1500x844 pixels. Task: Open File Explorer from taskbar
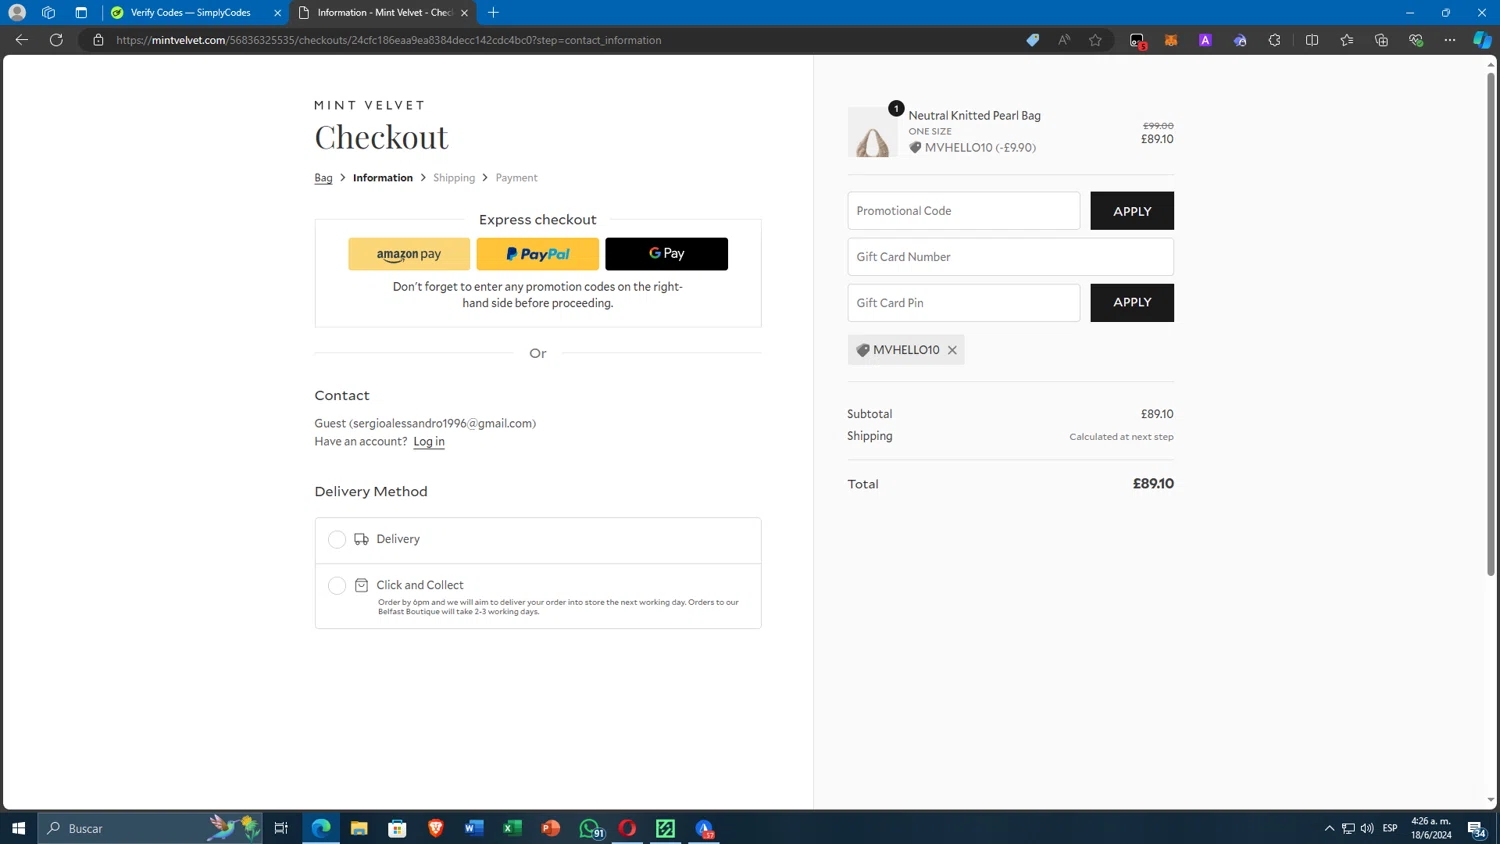[359, 828]
